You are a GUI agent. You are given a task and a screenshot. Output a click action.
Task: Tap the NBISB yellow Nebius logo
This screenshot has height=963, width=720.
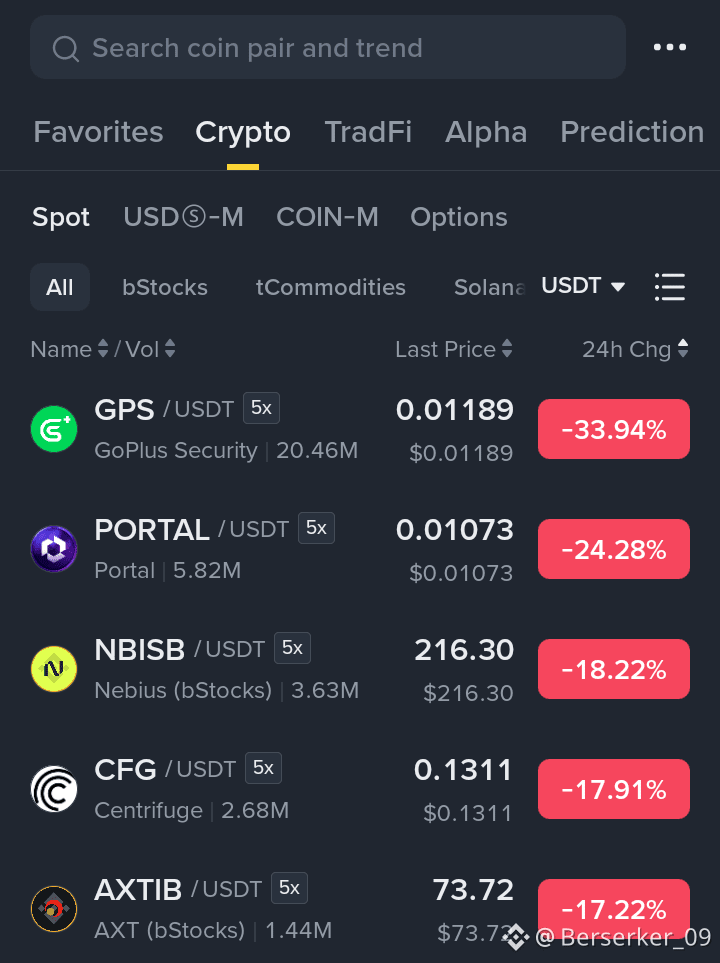pos(54,669)
